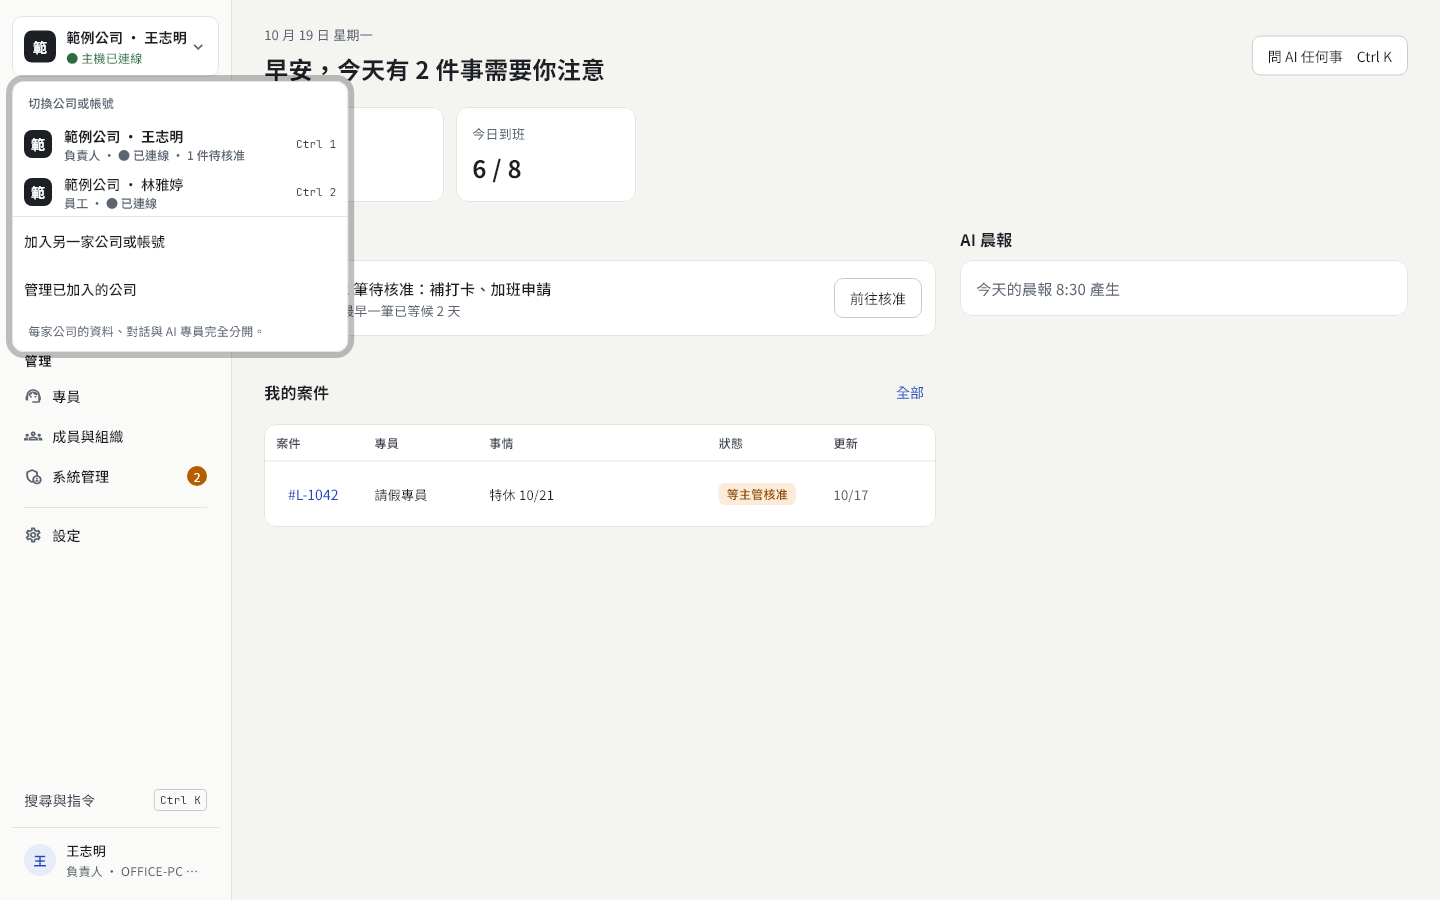The height and width of the screenshot is (900, 1440).
Task: Open 全部 cases link
Action: click(910, 393)
